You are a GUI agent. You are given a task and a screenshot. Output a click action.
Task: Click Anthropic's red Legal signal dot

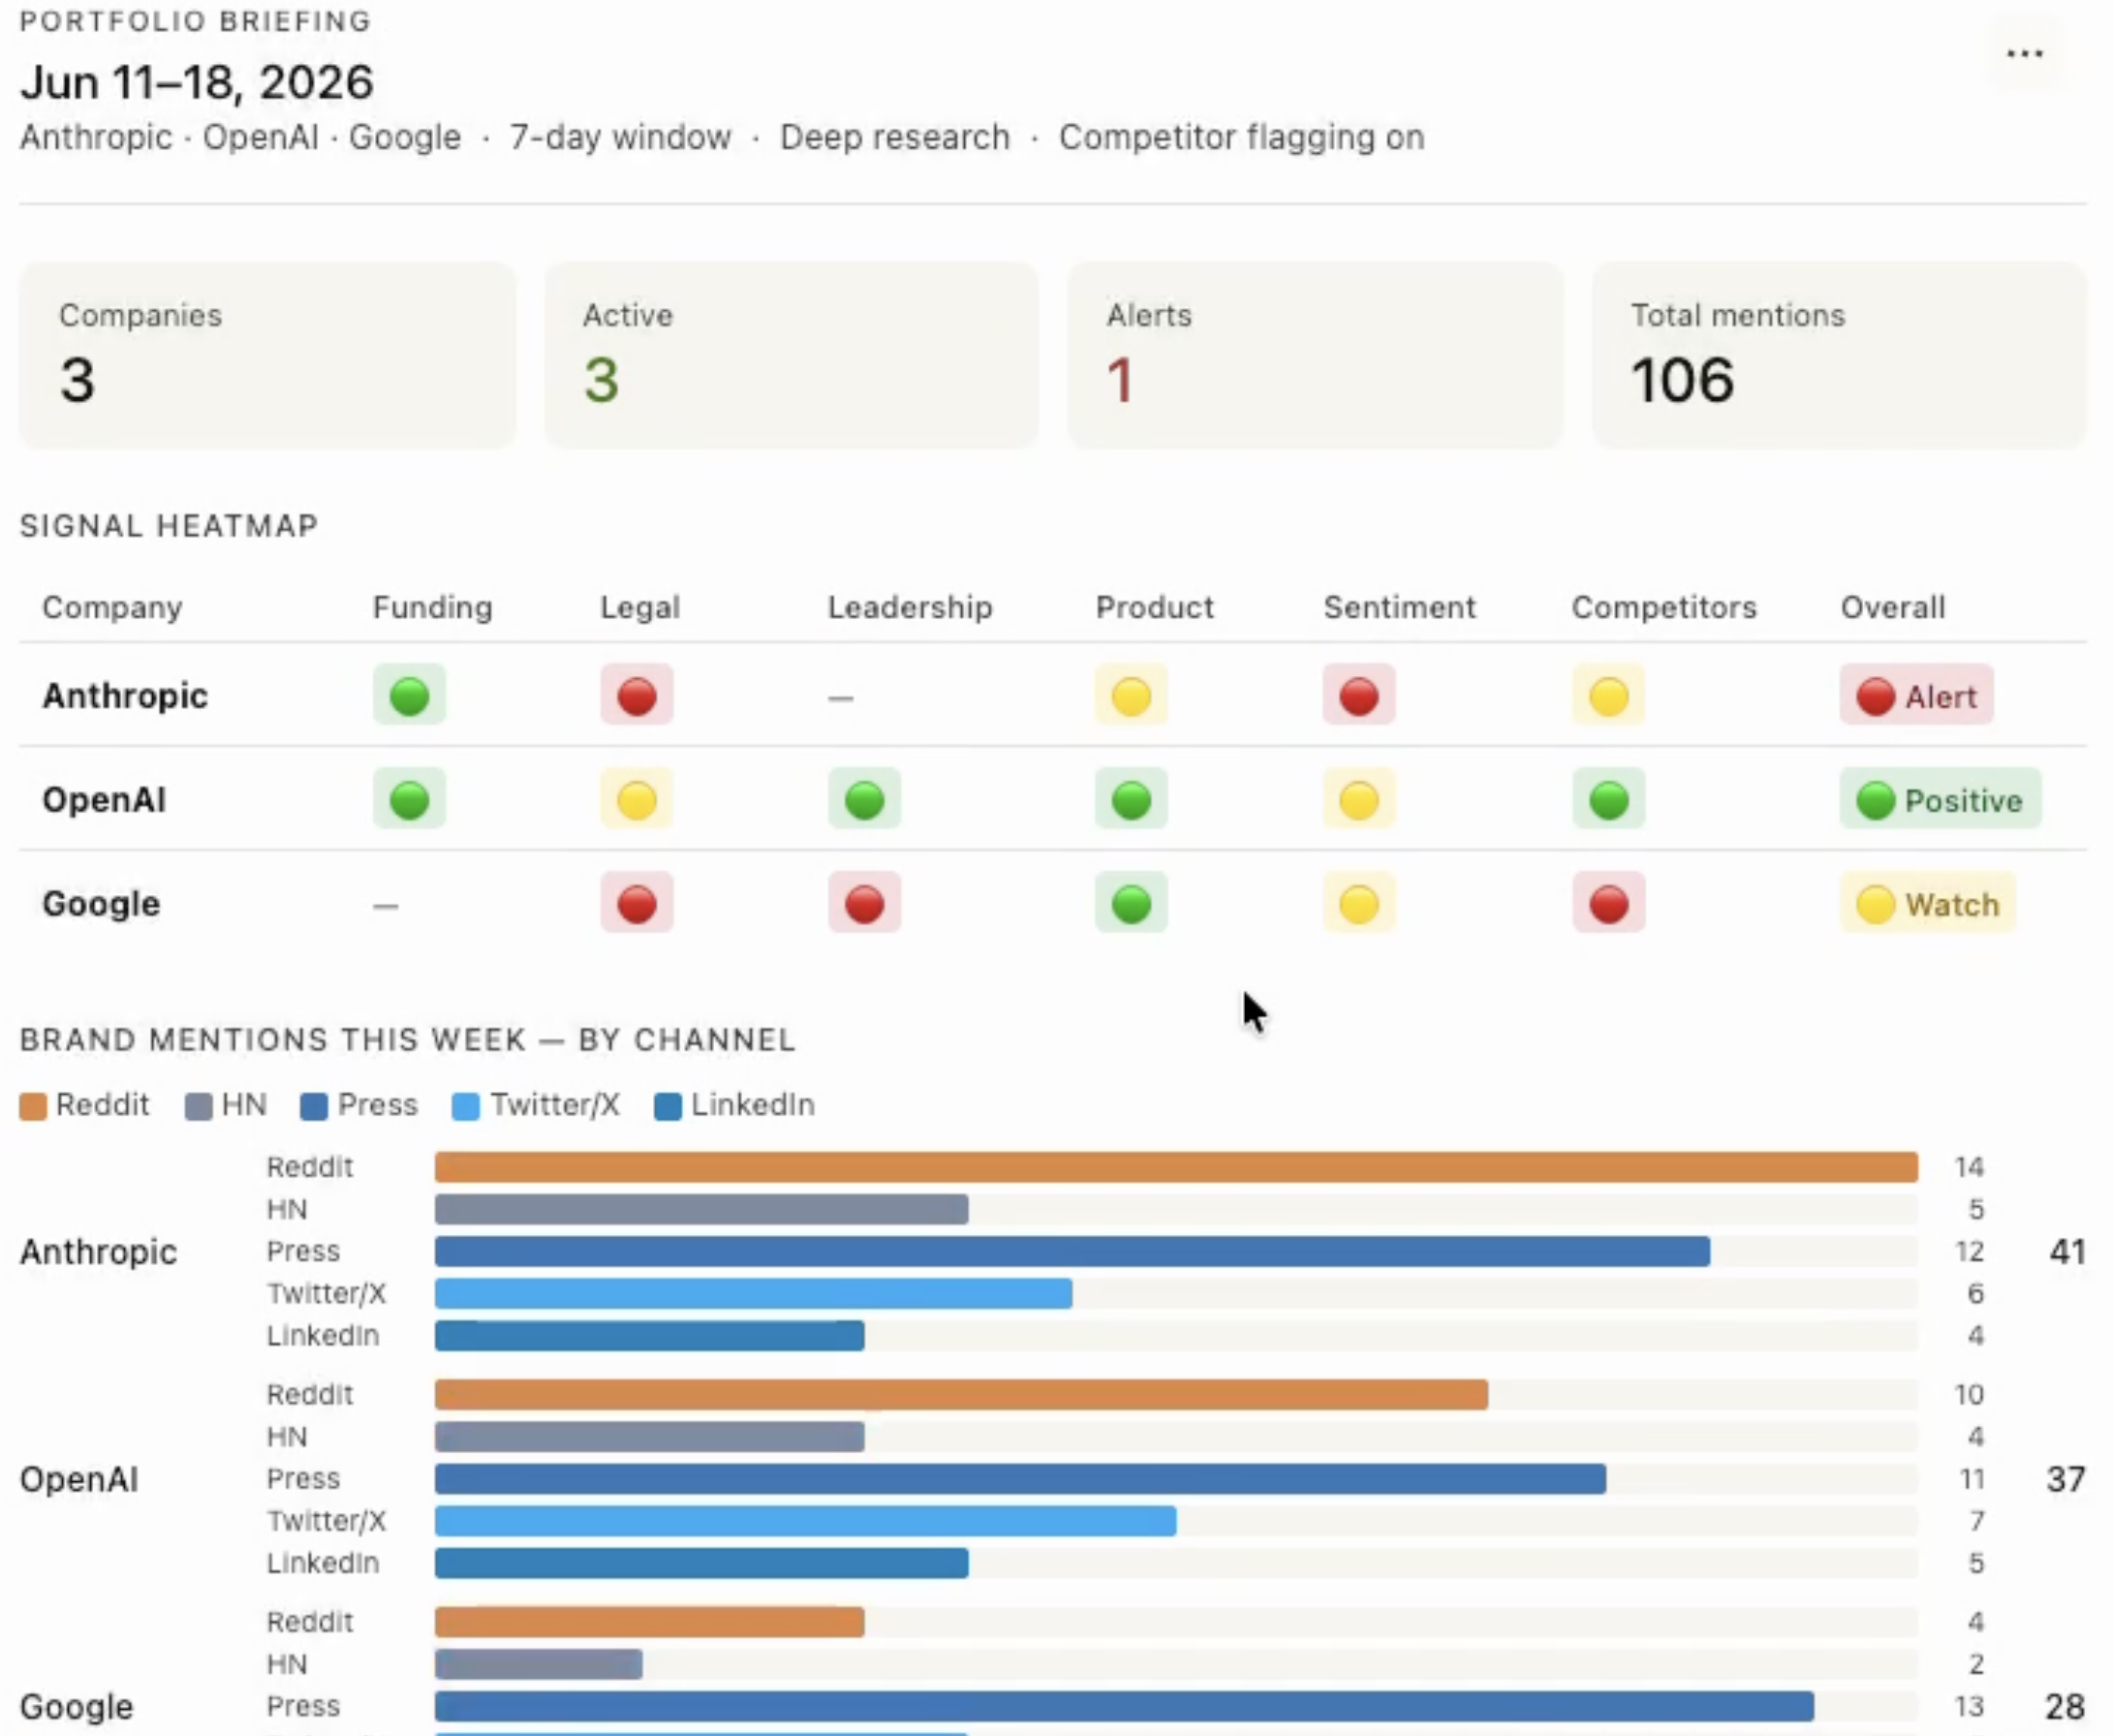point(637,696)
